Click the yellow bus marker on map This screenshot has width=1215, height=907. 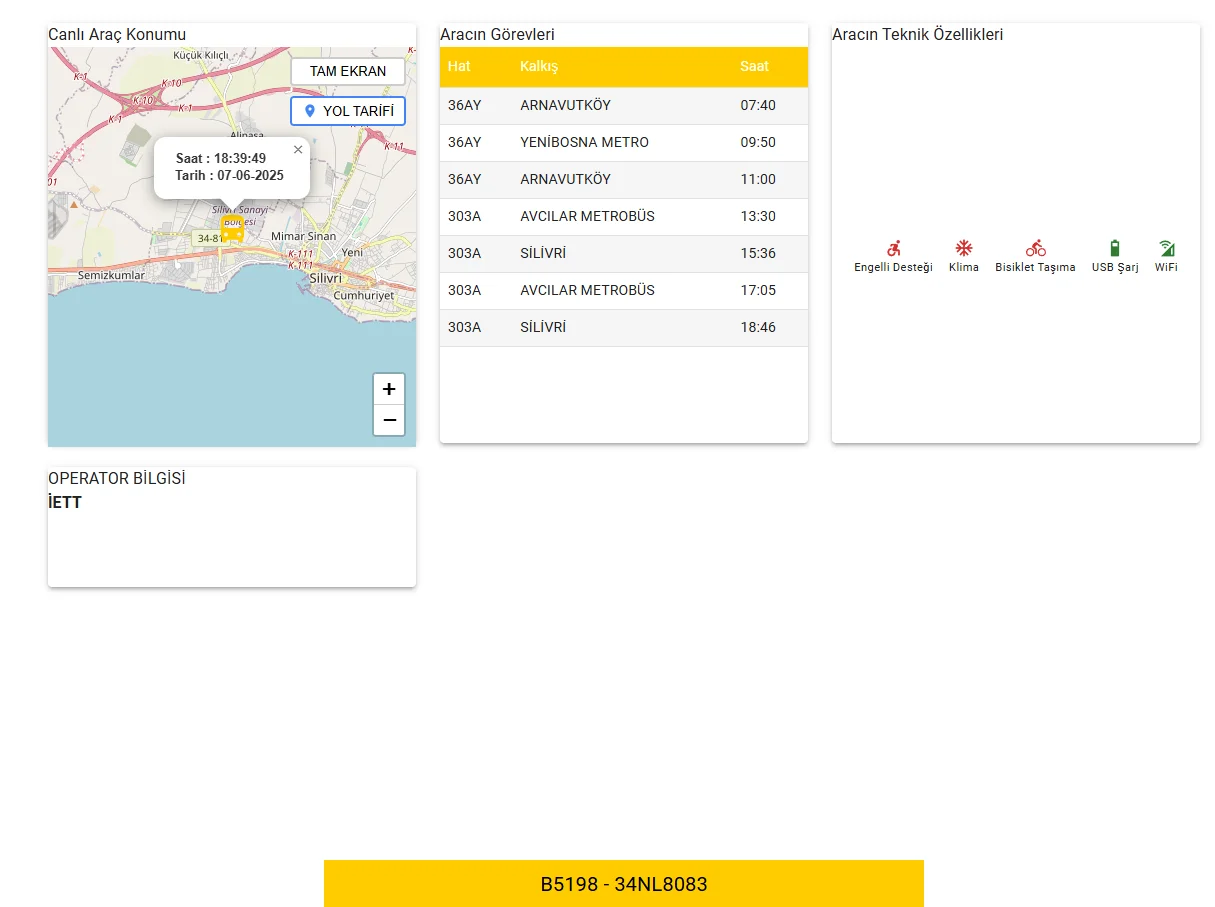coord(232,230)
